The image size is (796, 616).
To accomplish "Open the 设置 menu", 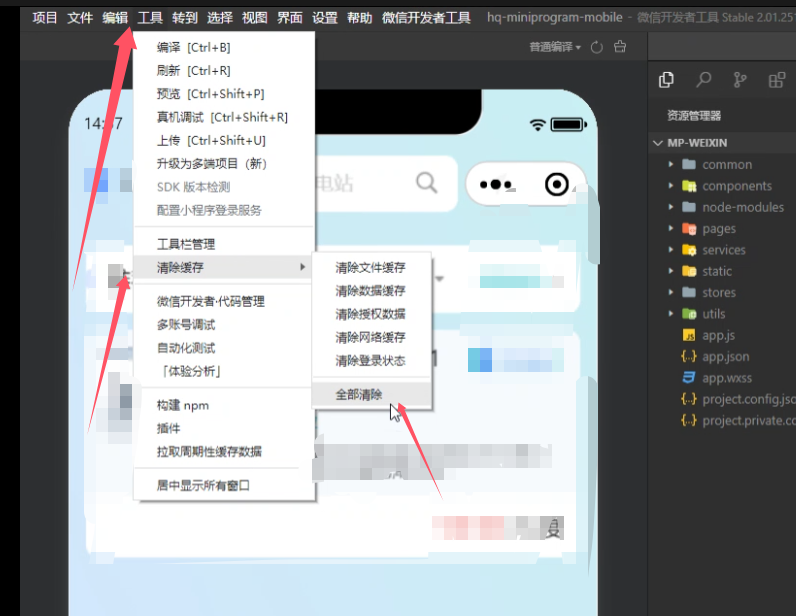I will pos(325,18).
